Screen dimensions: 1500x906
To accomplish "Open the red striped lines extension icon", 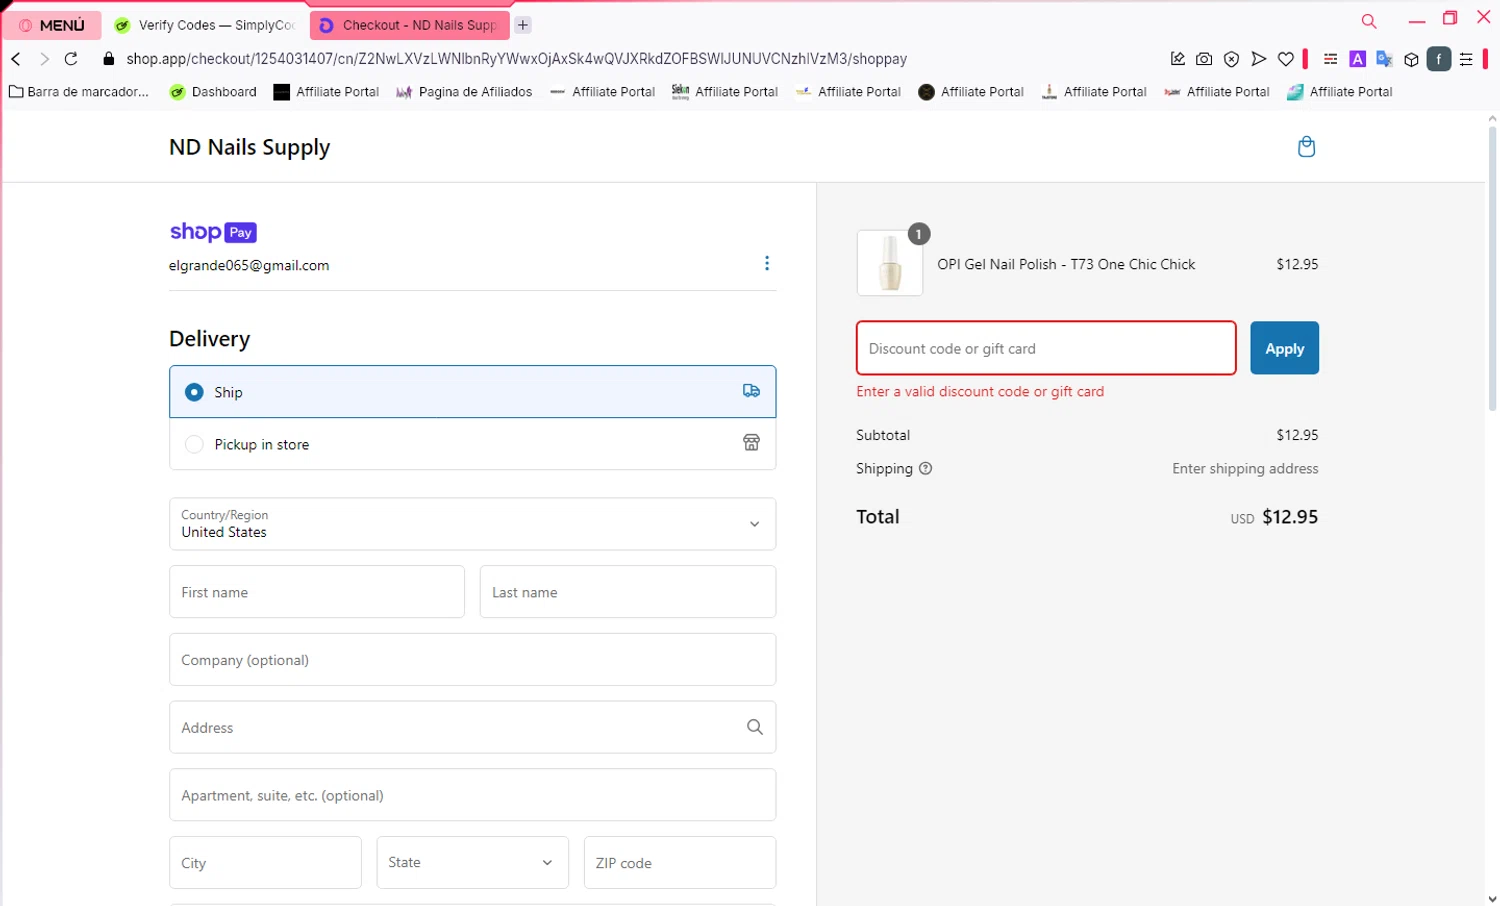I will (1330, 59).
